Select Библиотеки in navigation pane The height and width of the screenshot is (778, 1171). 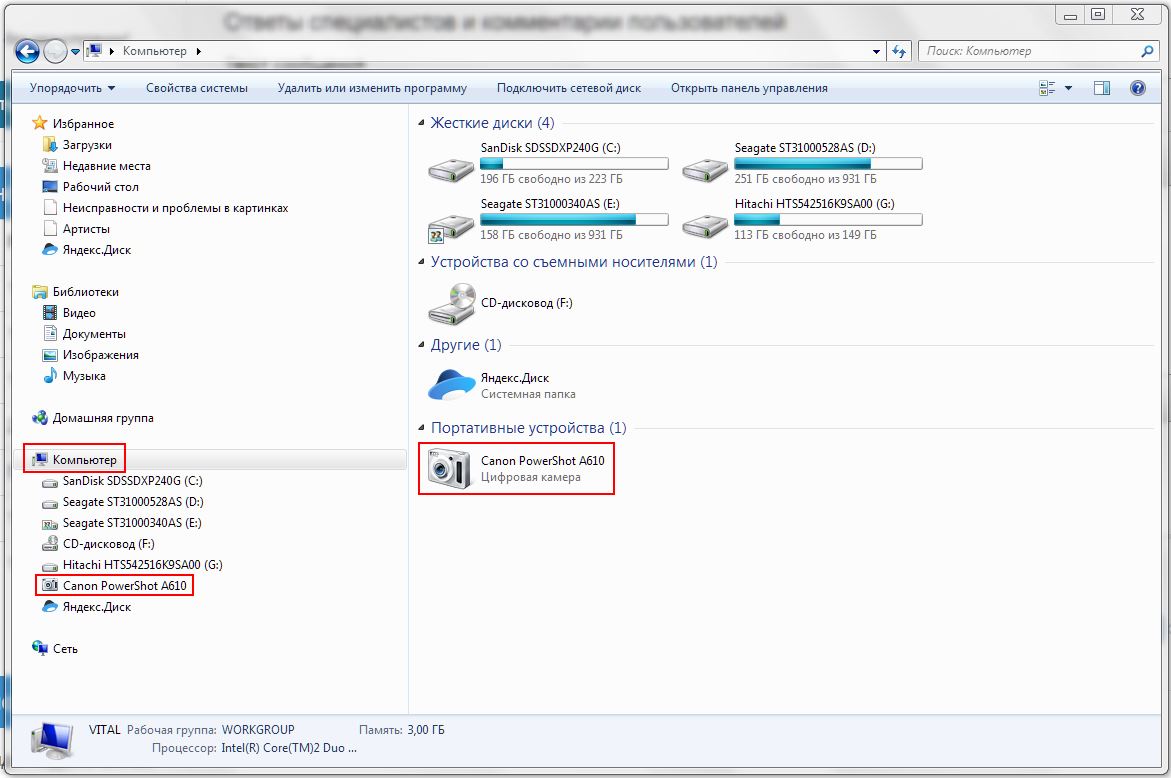[x=75, y=292]
